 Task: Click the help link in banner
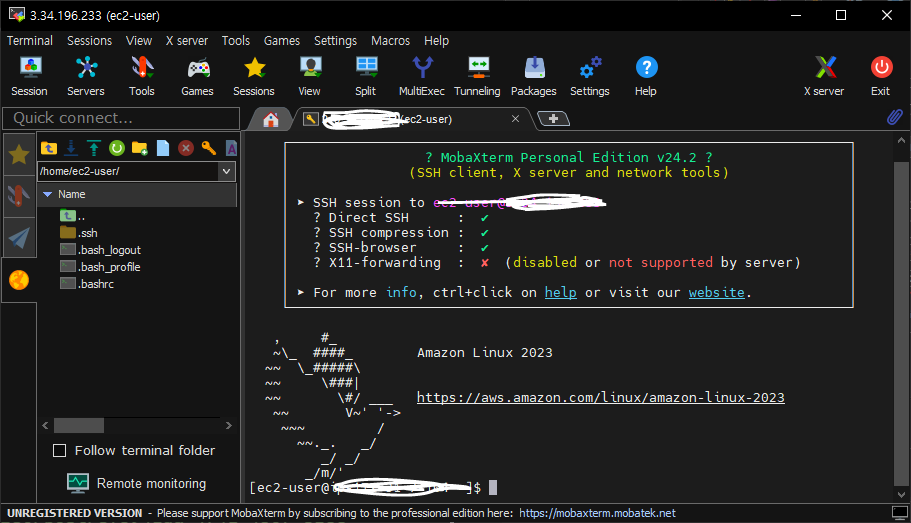click(561, 292)
